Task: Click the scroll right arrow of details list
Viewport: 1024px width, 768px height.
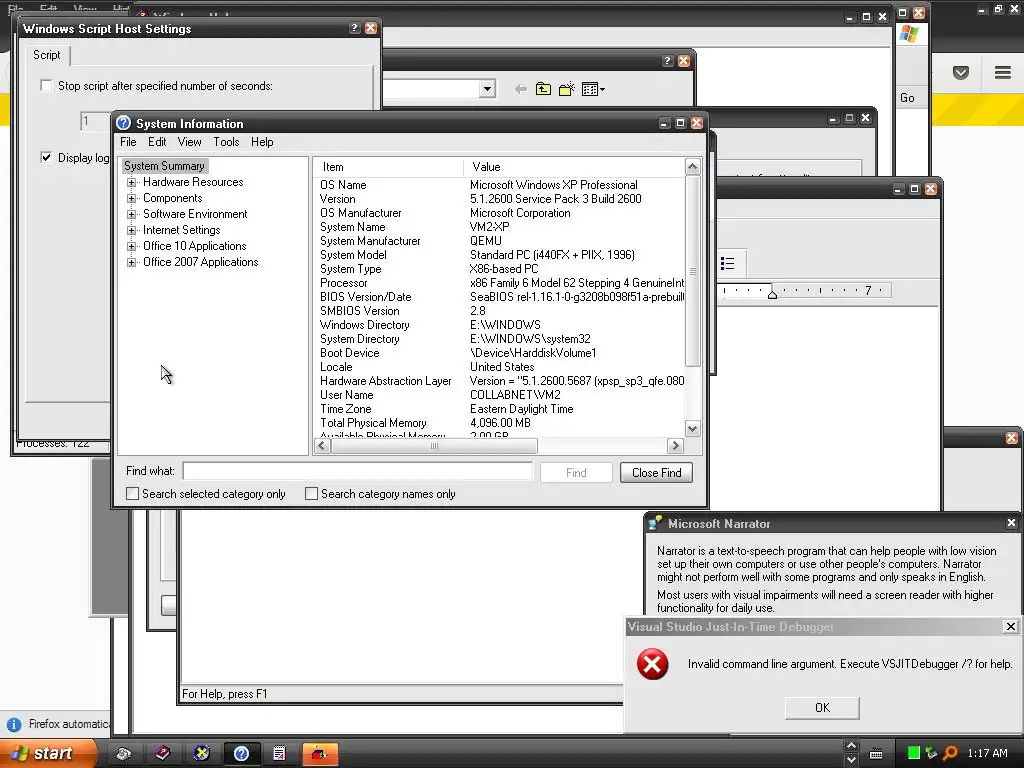Action: (675, 446)
